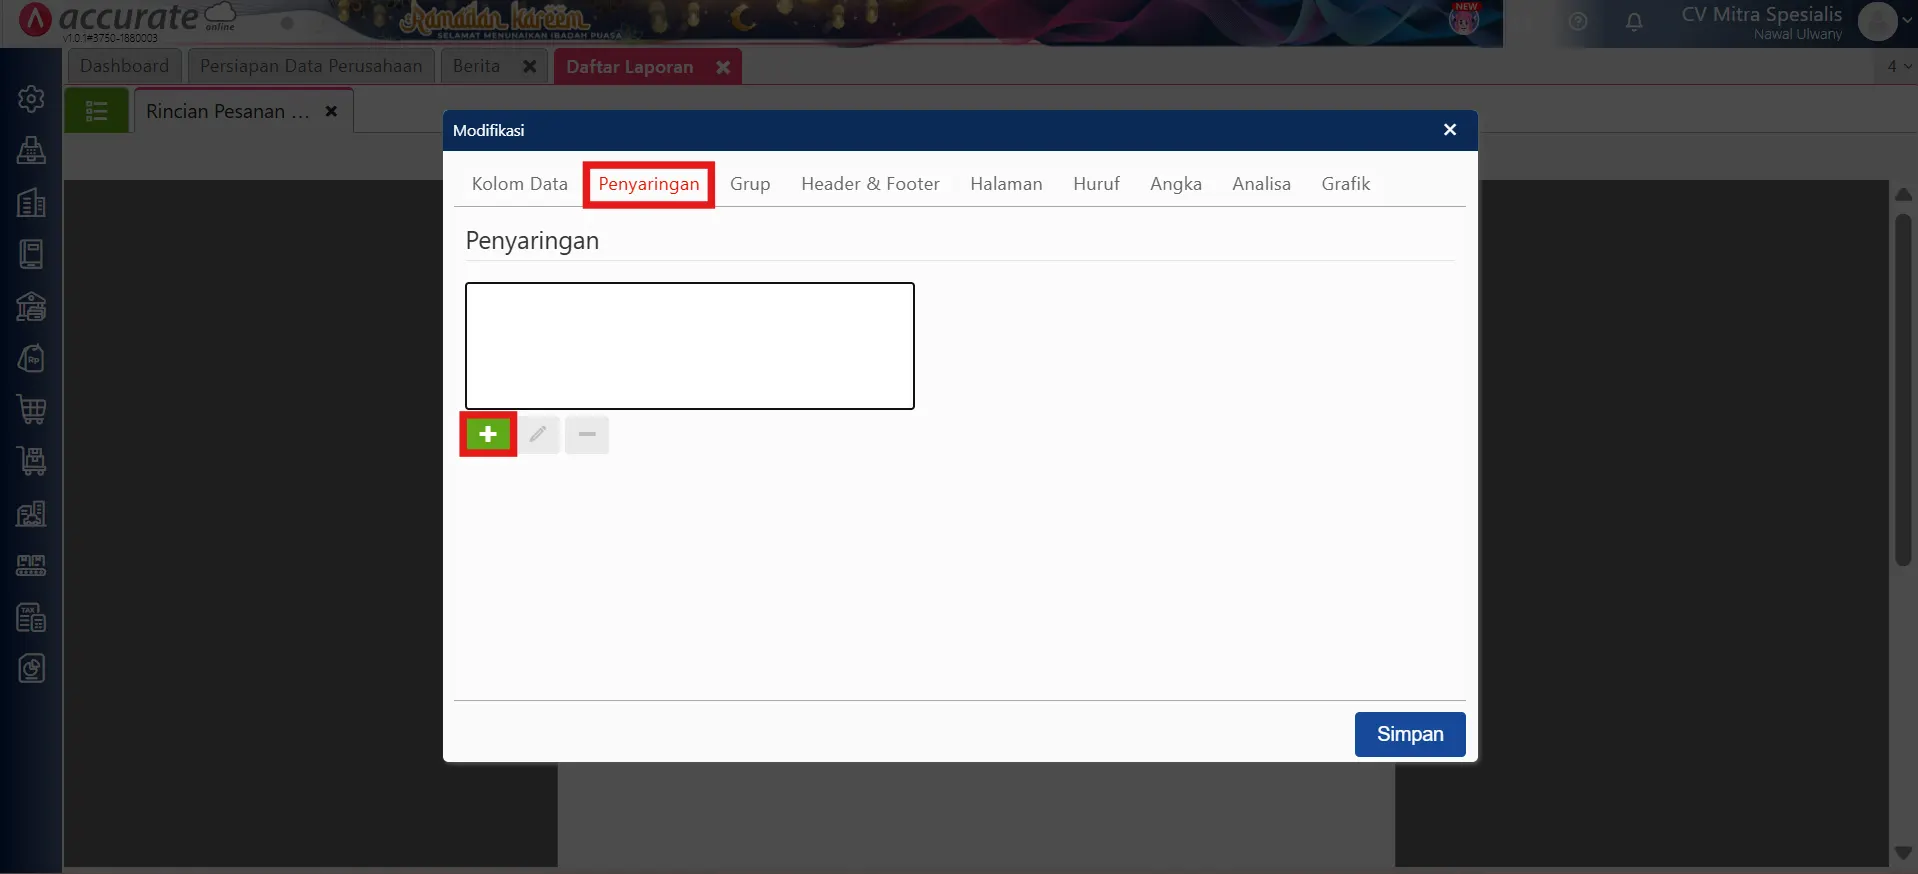The image size is (1918, 874).
Task: Open the inventory trolley sidebar icon
Action: pos(31,461)
